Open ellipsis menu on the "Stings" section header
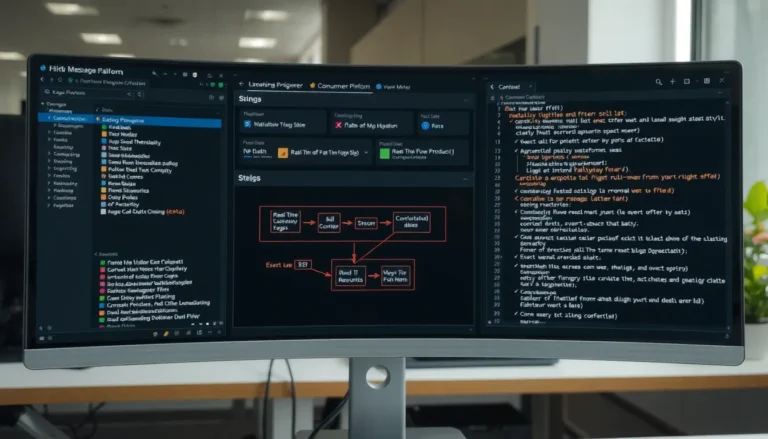The image size is (768, 439). point(465,100)
